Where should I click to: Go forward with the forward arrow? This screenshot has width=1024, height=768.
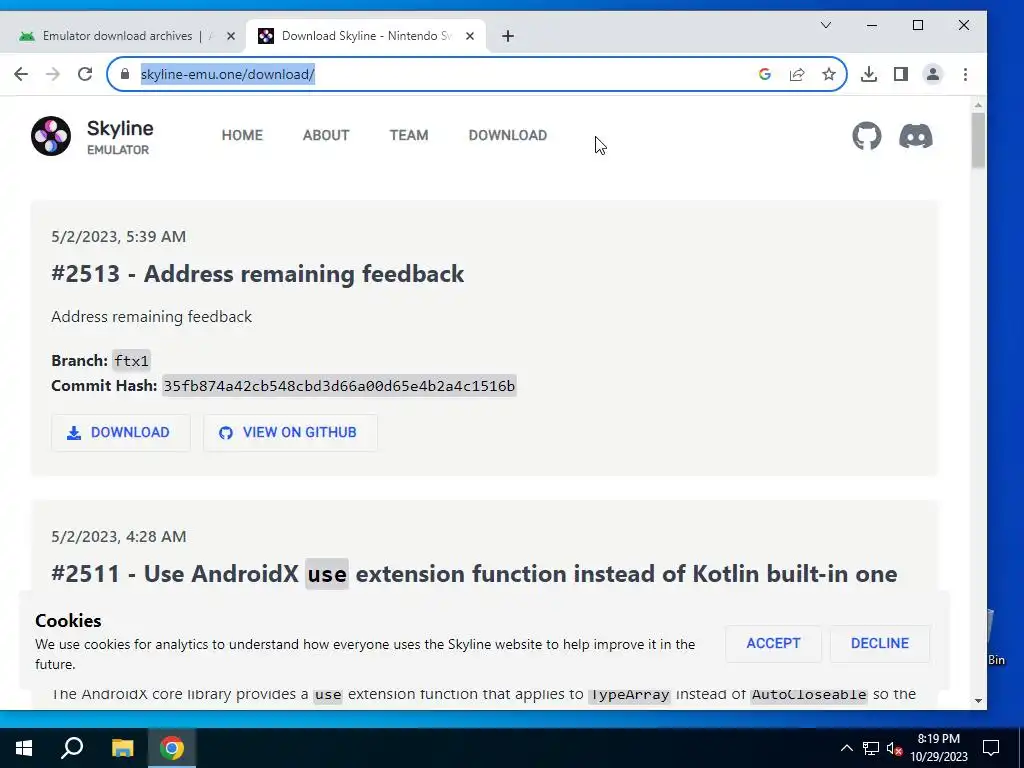(53, 74)
